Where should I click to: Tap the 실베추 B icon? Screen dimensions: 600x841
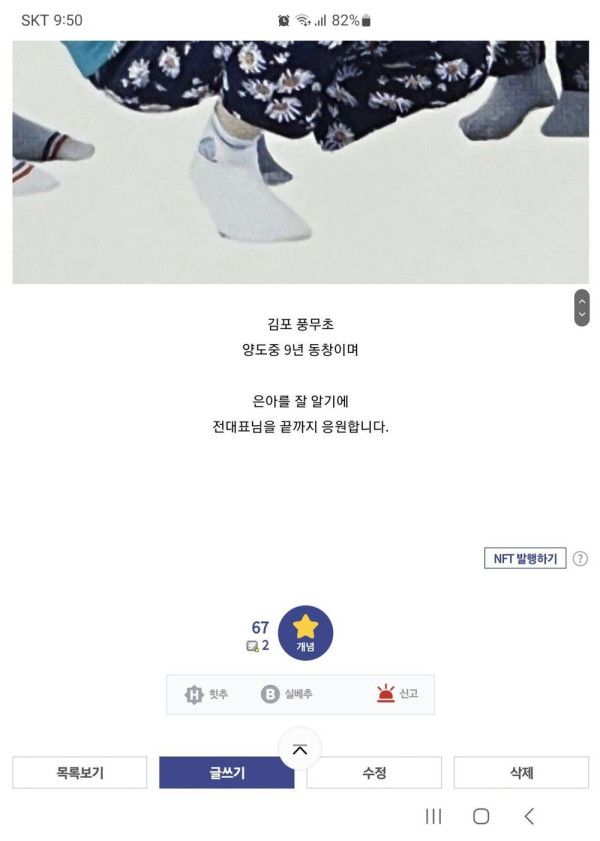pyautogui.click(x=270, y=694)
